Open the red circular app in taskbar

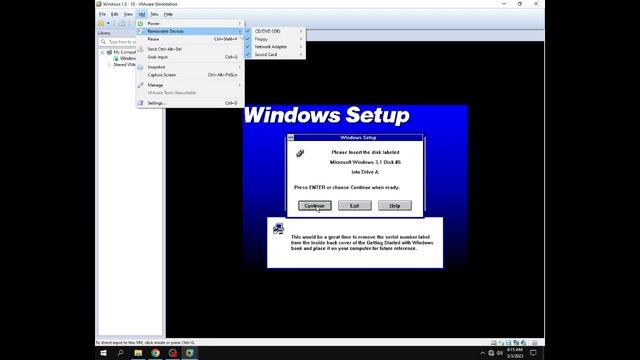pos(173,353)
